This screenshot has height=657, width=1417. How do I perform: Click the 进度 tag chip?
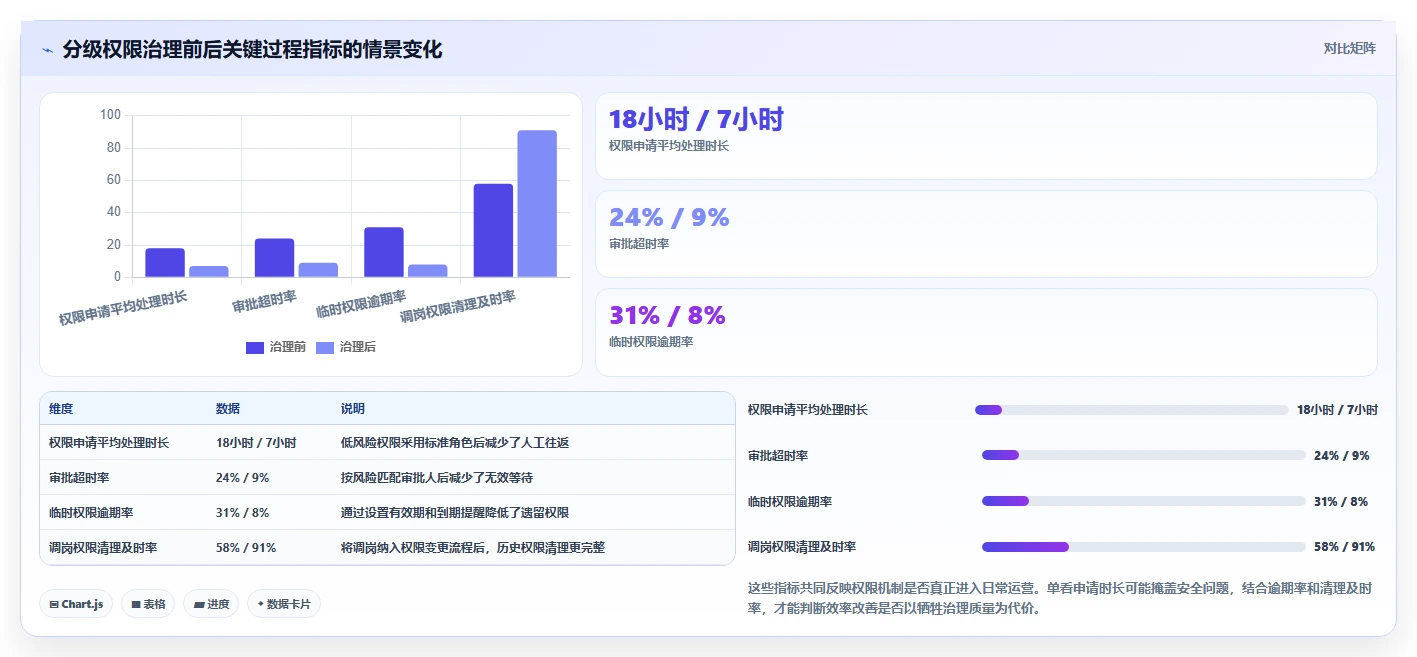click(x=211, y=604)
